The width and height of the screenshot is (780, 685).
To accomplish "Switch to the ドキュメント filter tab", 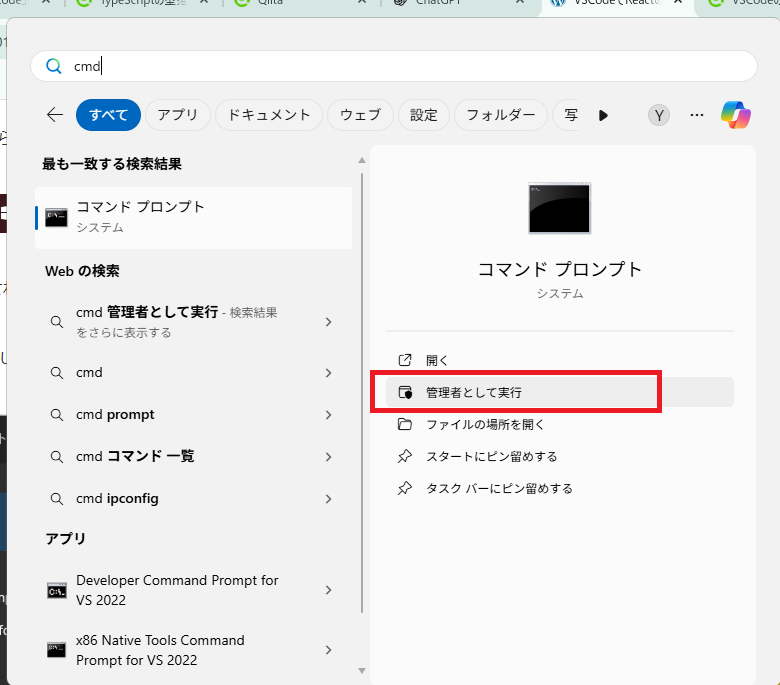I will (x=269, y=115).
